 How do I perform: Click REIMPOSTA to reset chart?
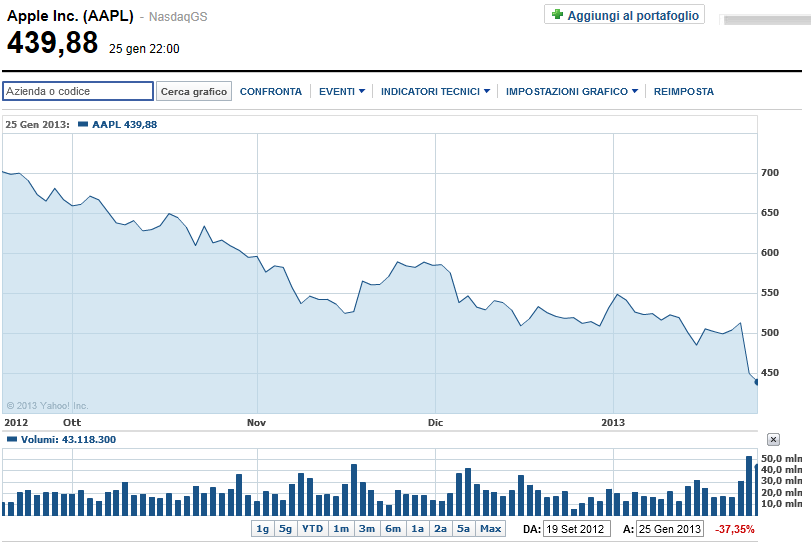(684, 91)
